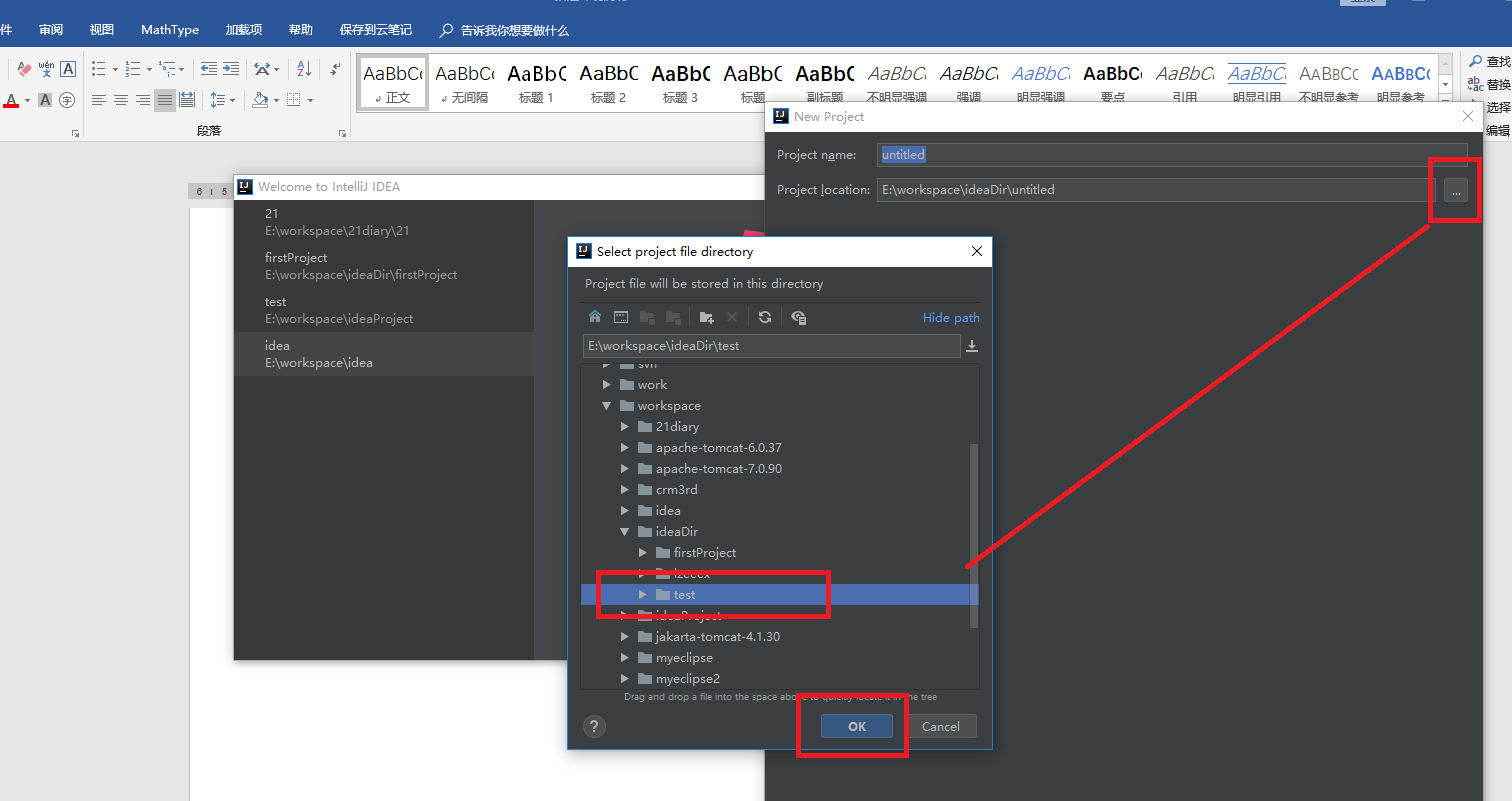Open recent project 21 in Welcome window

coord(384,222)
